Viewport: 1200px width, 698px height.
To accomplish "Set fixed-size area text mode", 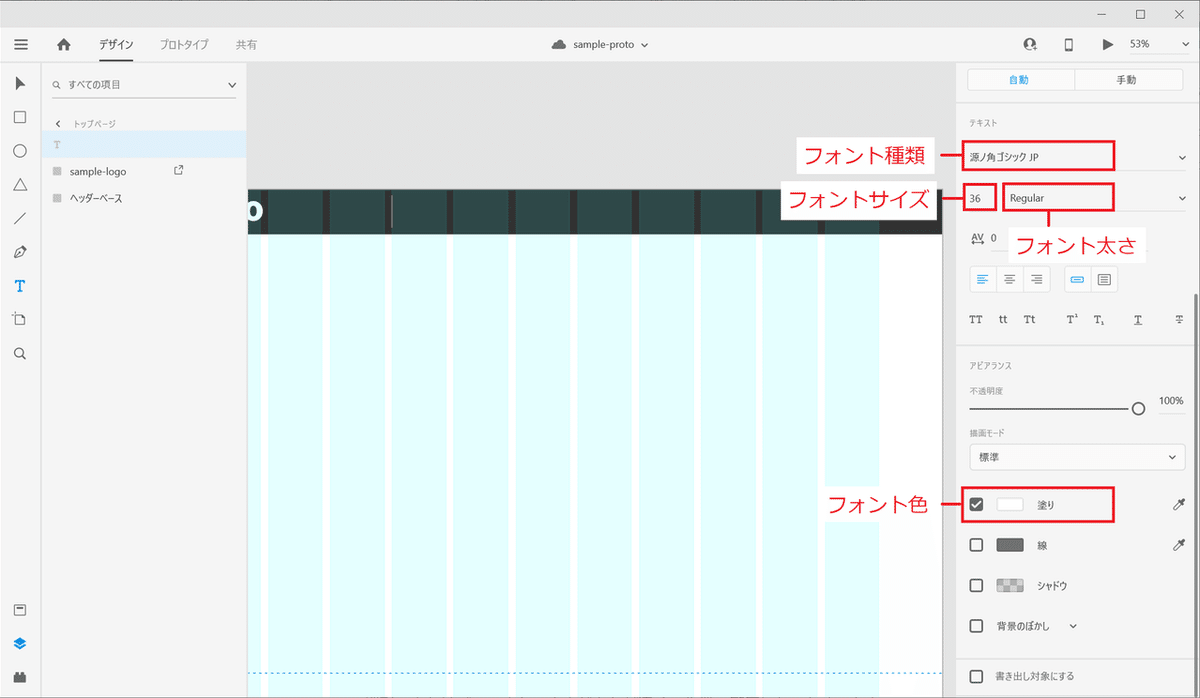I will [1104, 280].
